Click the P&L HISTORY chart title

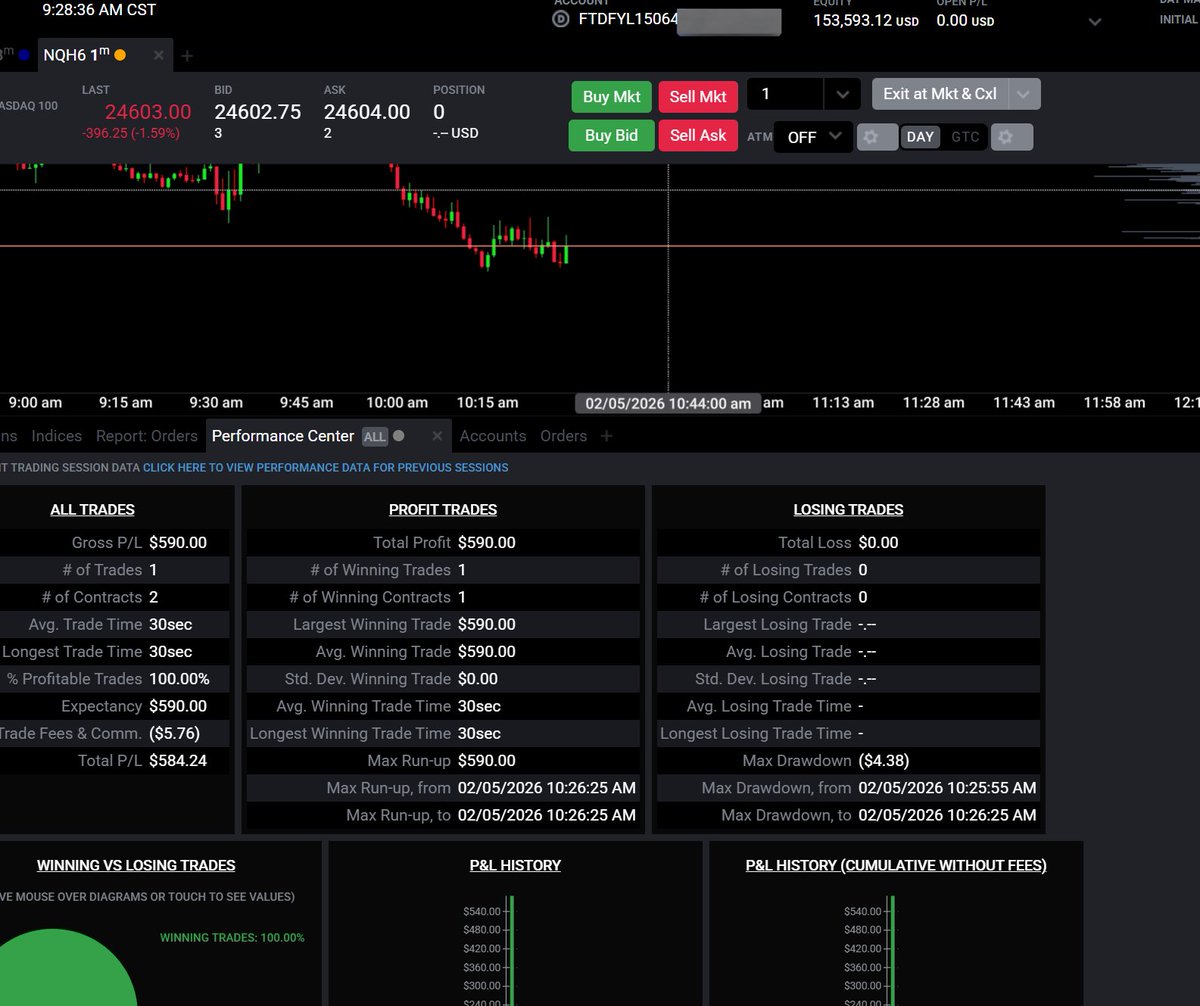tap(515, 866)
